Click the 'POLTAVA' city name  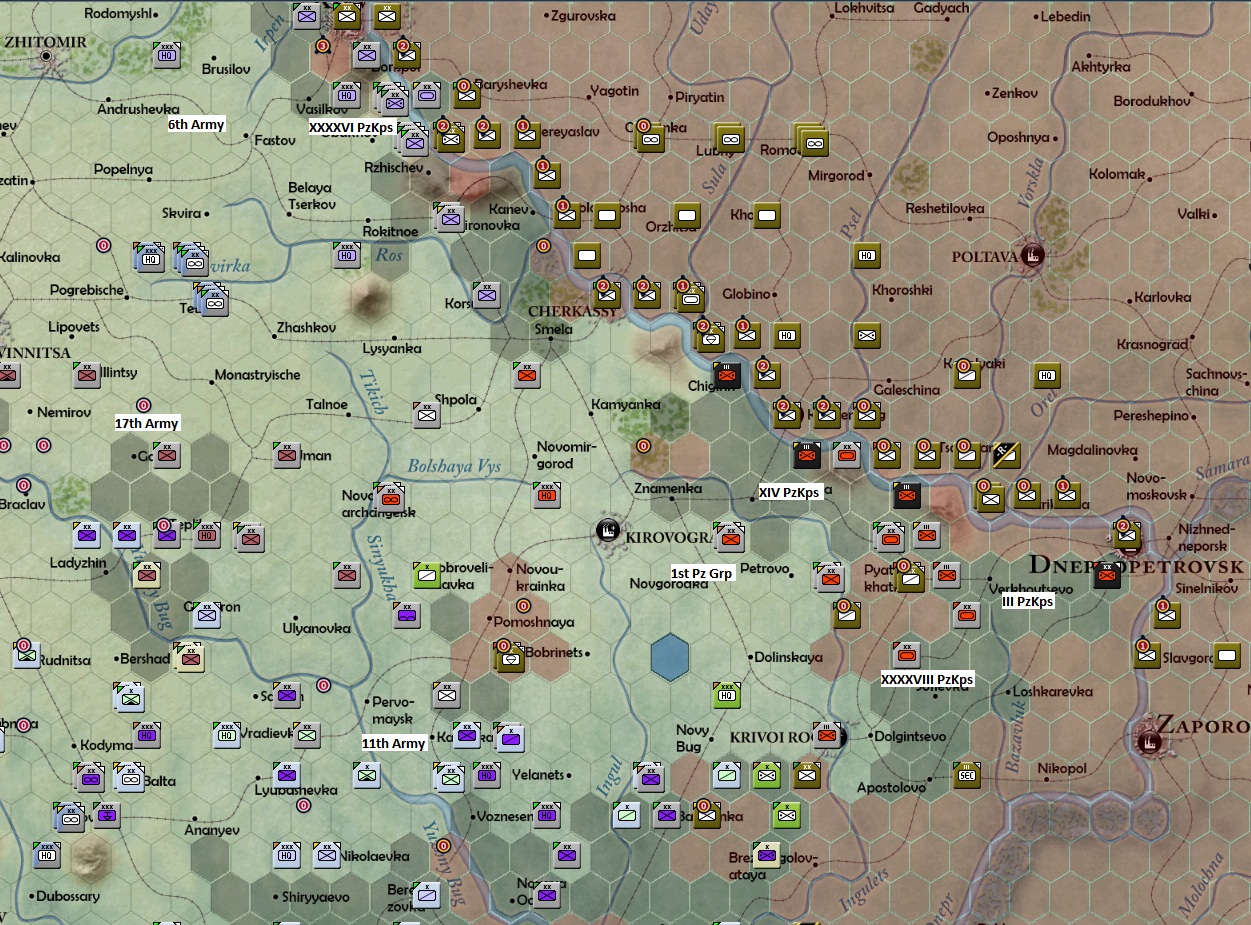click(984, 257)
